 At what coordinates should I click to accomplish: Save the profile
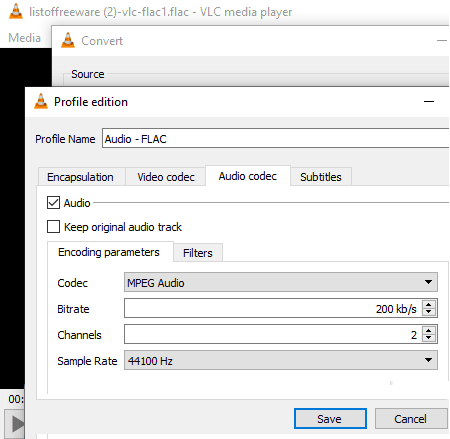point(330,419)
